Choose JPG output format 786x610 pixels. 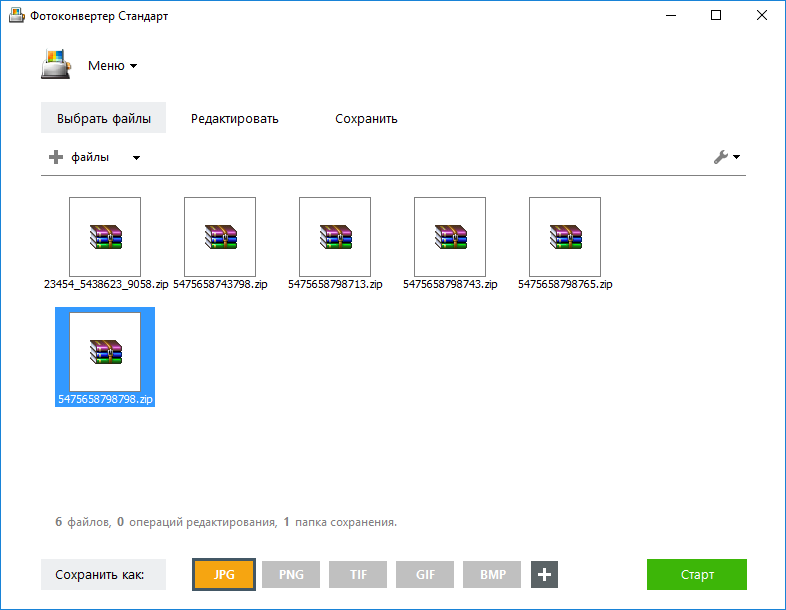pyautogui.click(x=224, y=574)
